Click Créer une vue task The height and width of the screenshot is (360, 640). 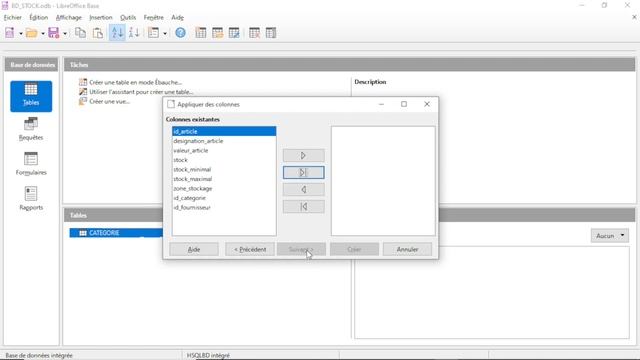click(109, 101)
